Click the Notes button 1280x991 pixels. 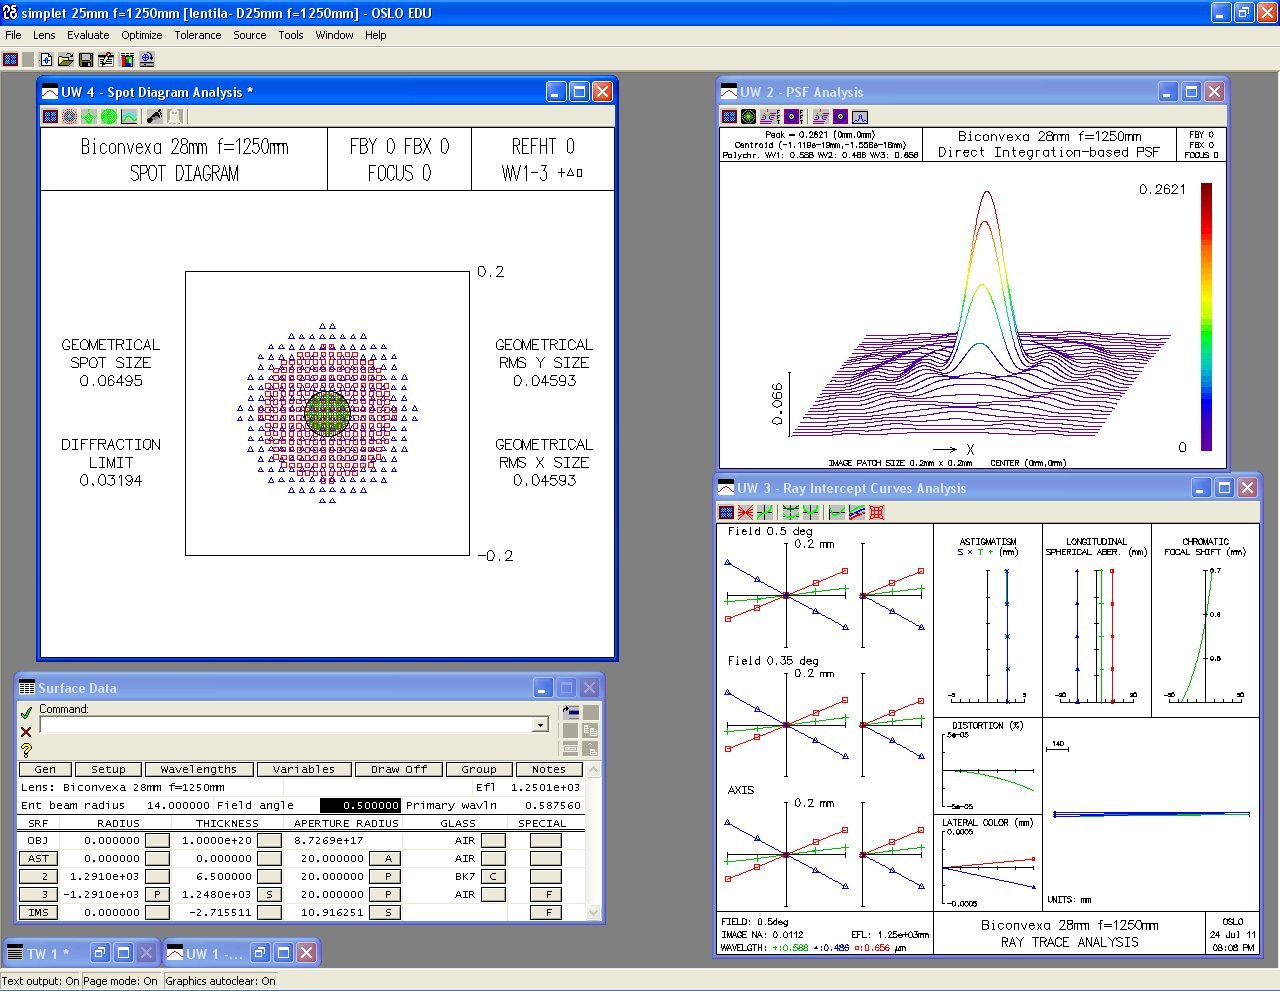click(x=549, y=769)
